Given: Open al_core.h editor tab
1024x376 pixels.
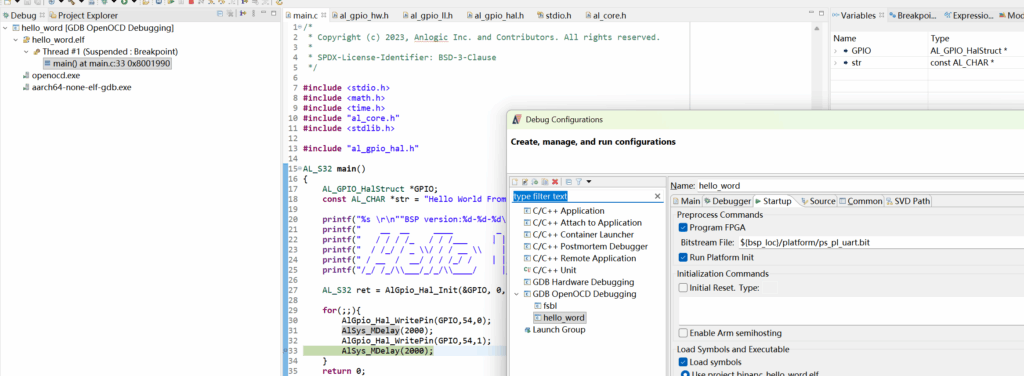Looking at the screenshot, I should point(605,15).
